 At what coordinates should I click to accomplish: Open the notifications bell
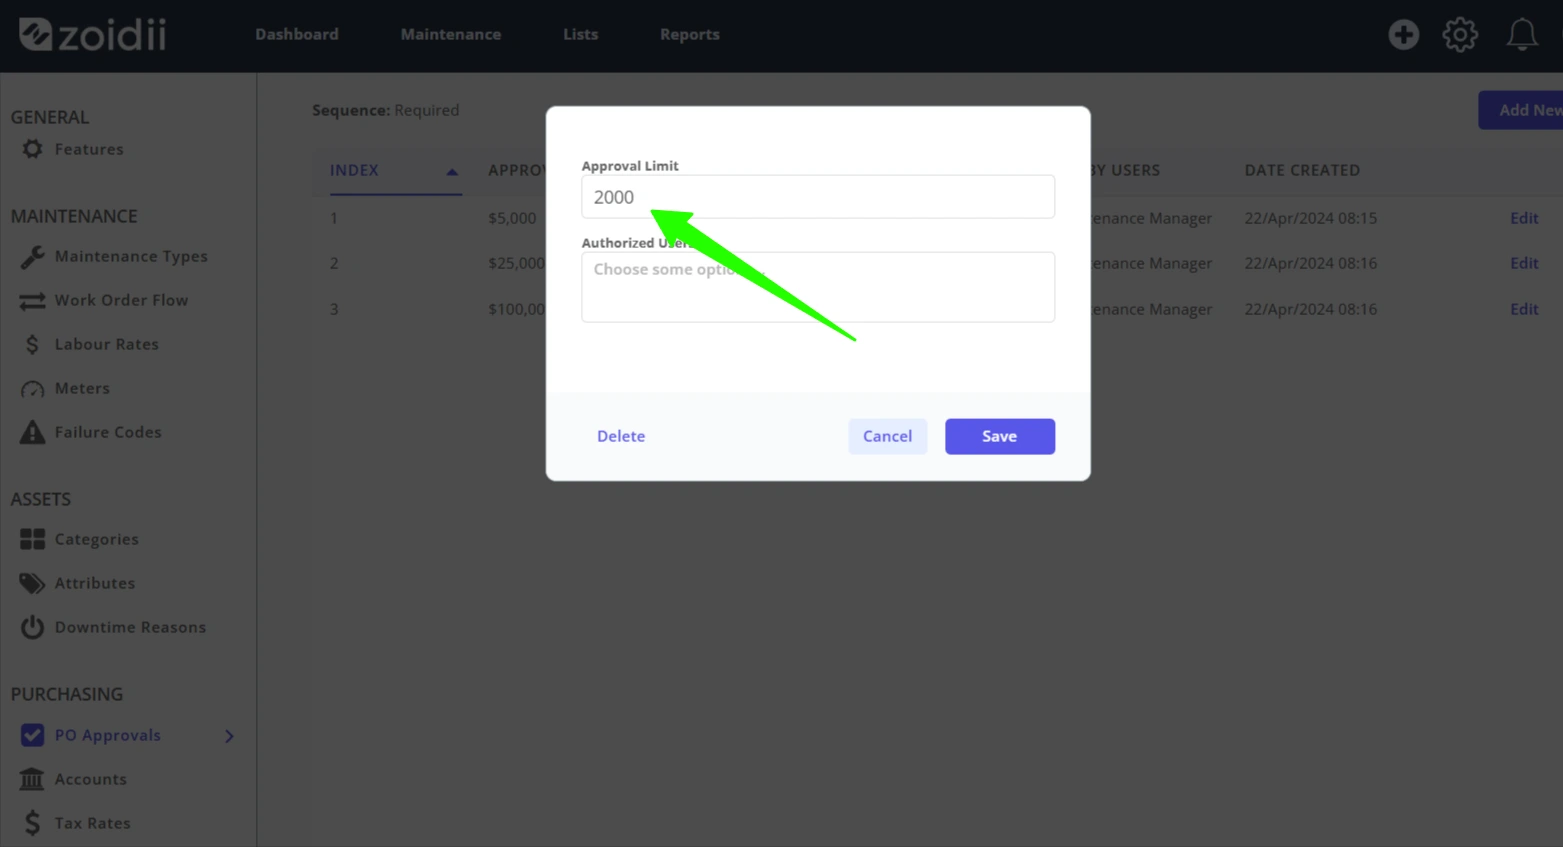coord(1522,34)
